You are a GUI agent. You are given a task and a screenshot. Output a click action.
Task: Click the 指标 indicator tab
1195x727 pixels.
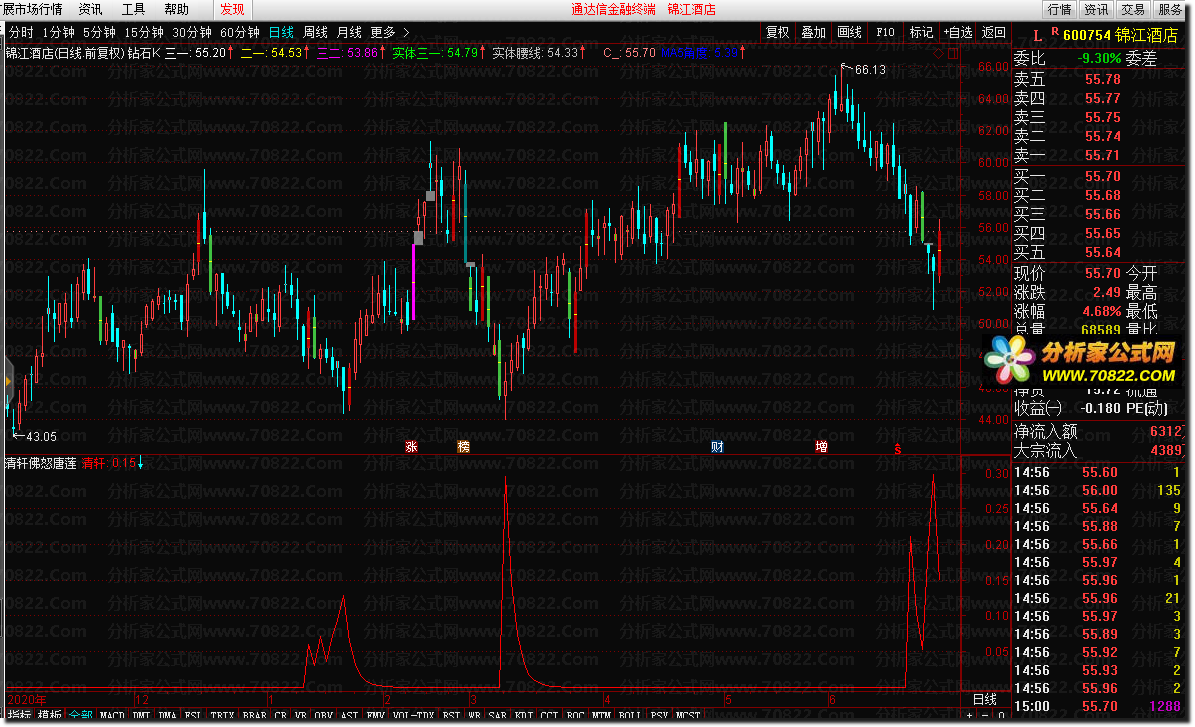(20, 715)
